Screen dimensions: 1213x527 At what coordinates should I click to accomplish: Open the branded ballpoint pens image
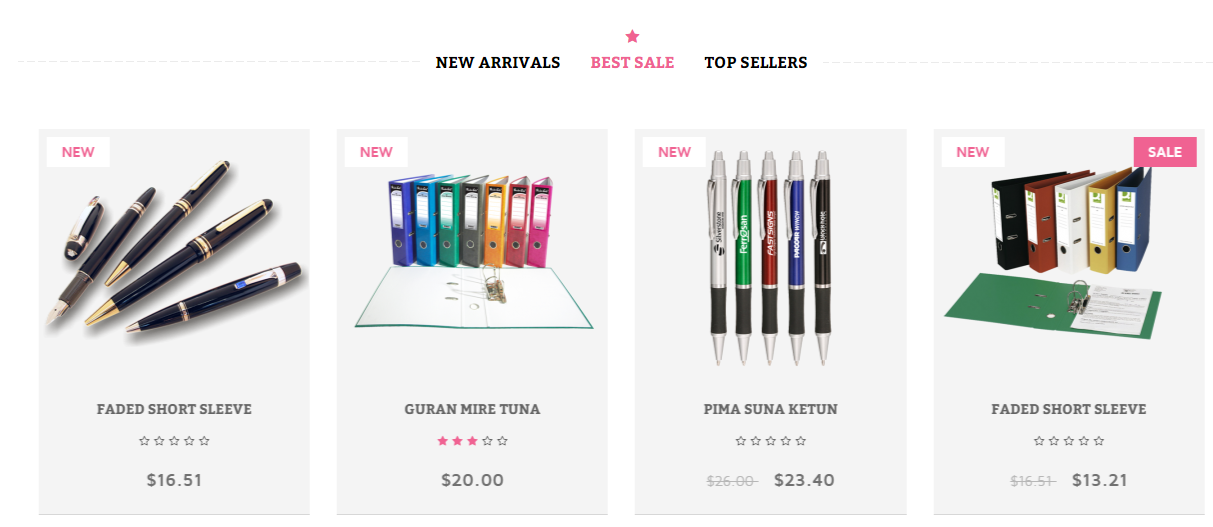tap(769, 256)
